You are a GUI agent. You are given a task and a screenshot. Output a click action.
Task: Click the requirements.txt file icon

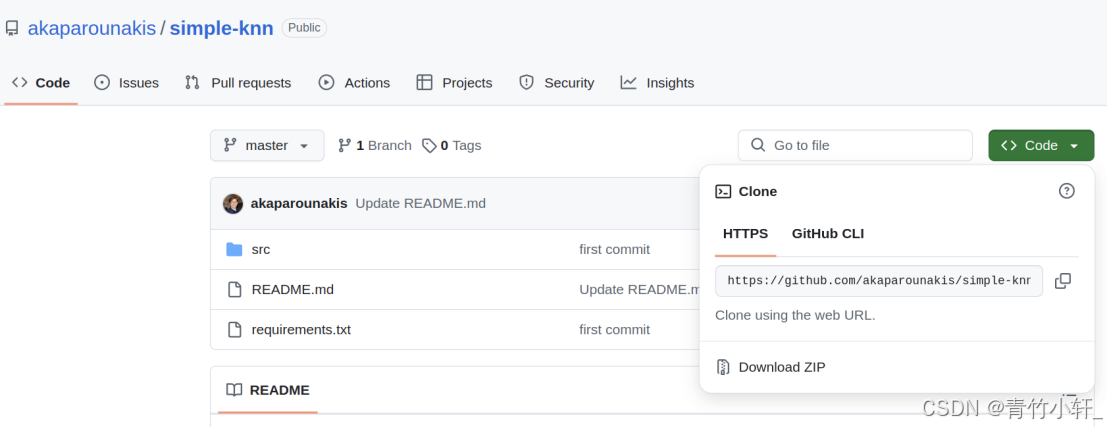(234, 329)
